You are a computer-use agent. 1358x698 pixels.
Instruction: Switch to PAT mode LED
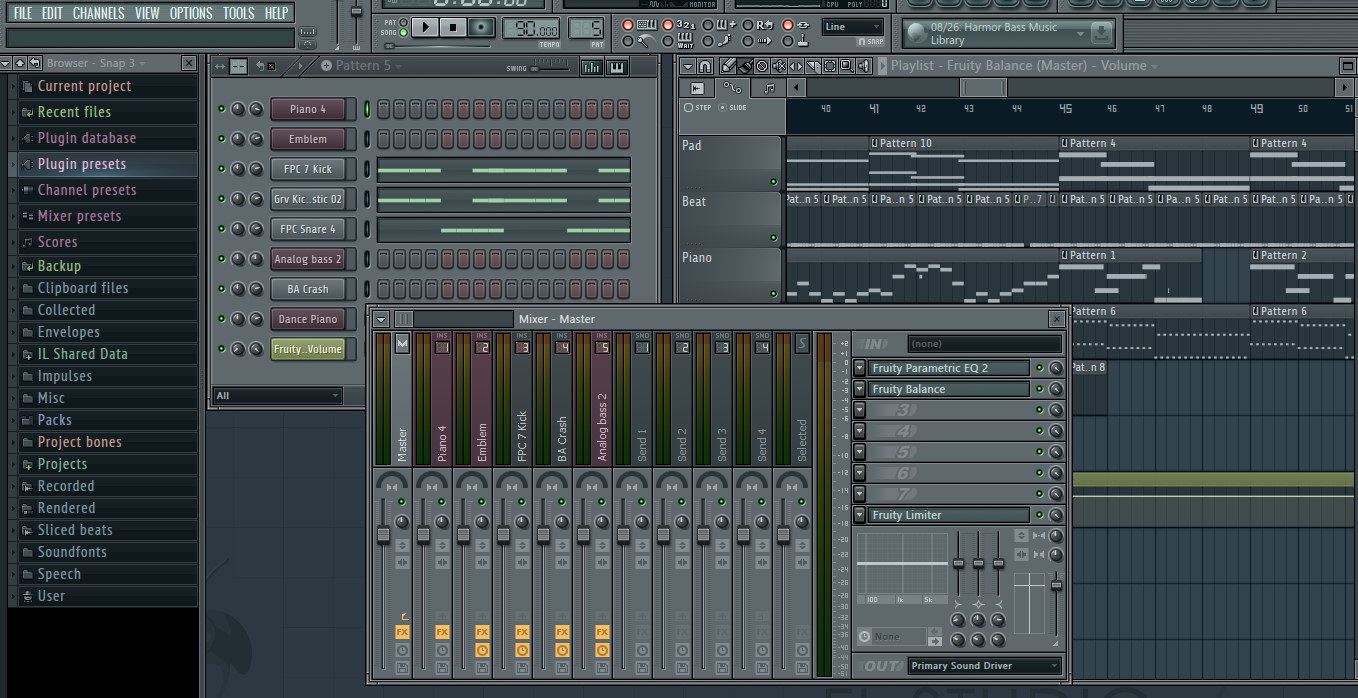403,22
